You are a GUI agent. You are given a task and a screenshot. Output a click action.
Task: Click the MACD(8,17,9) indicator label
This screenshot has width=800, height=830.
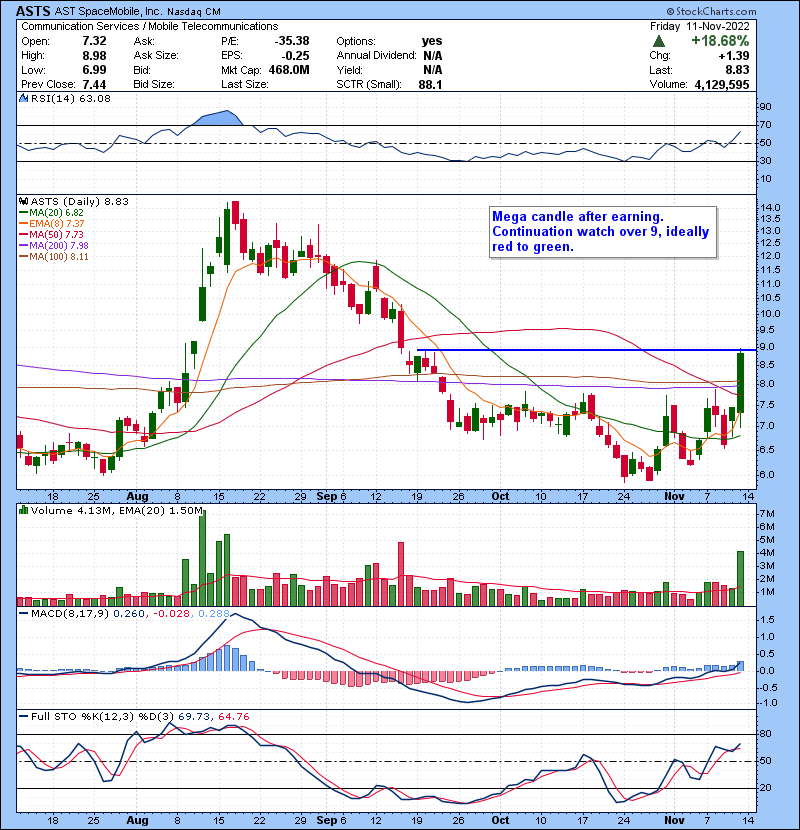click(x=70, y=614)
